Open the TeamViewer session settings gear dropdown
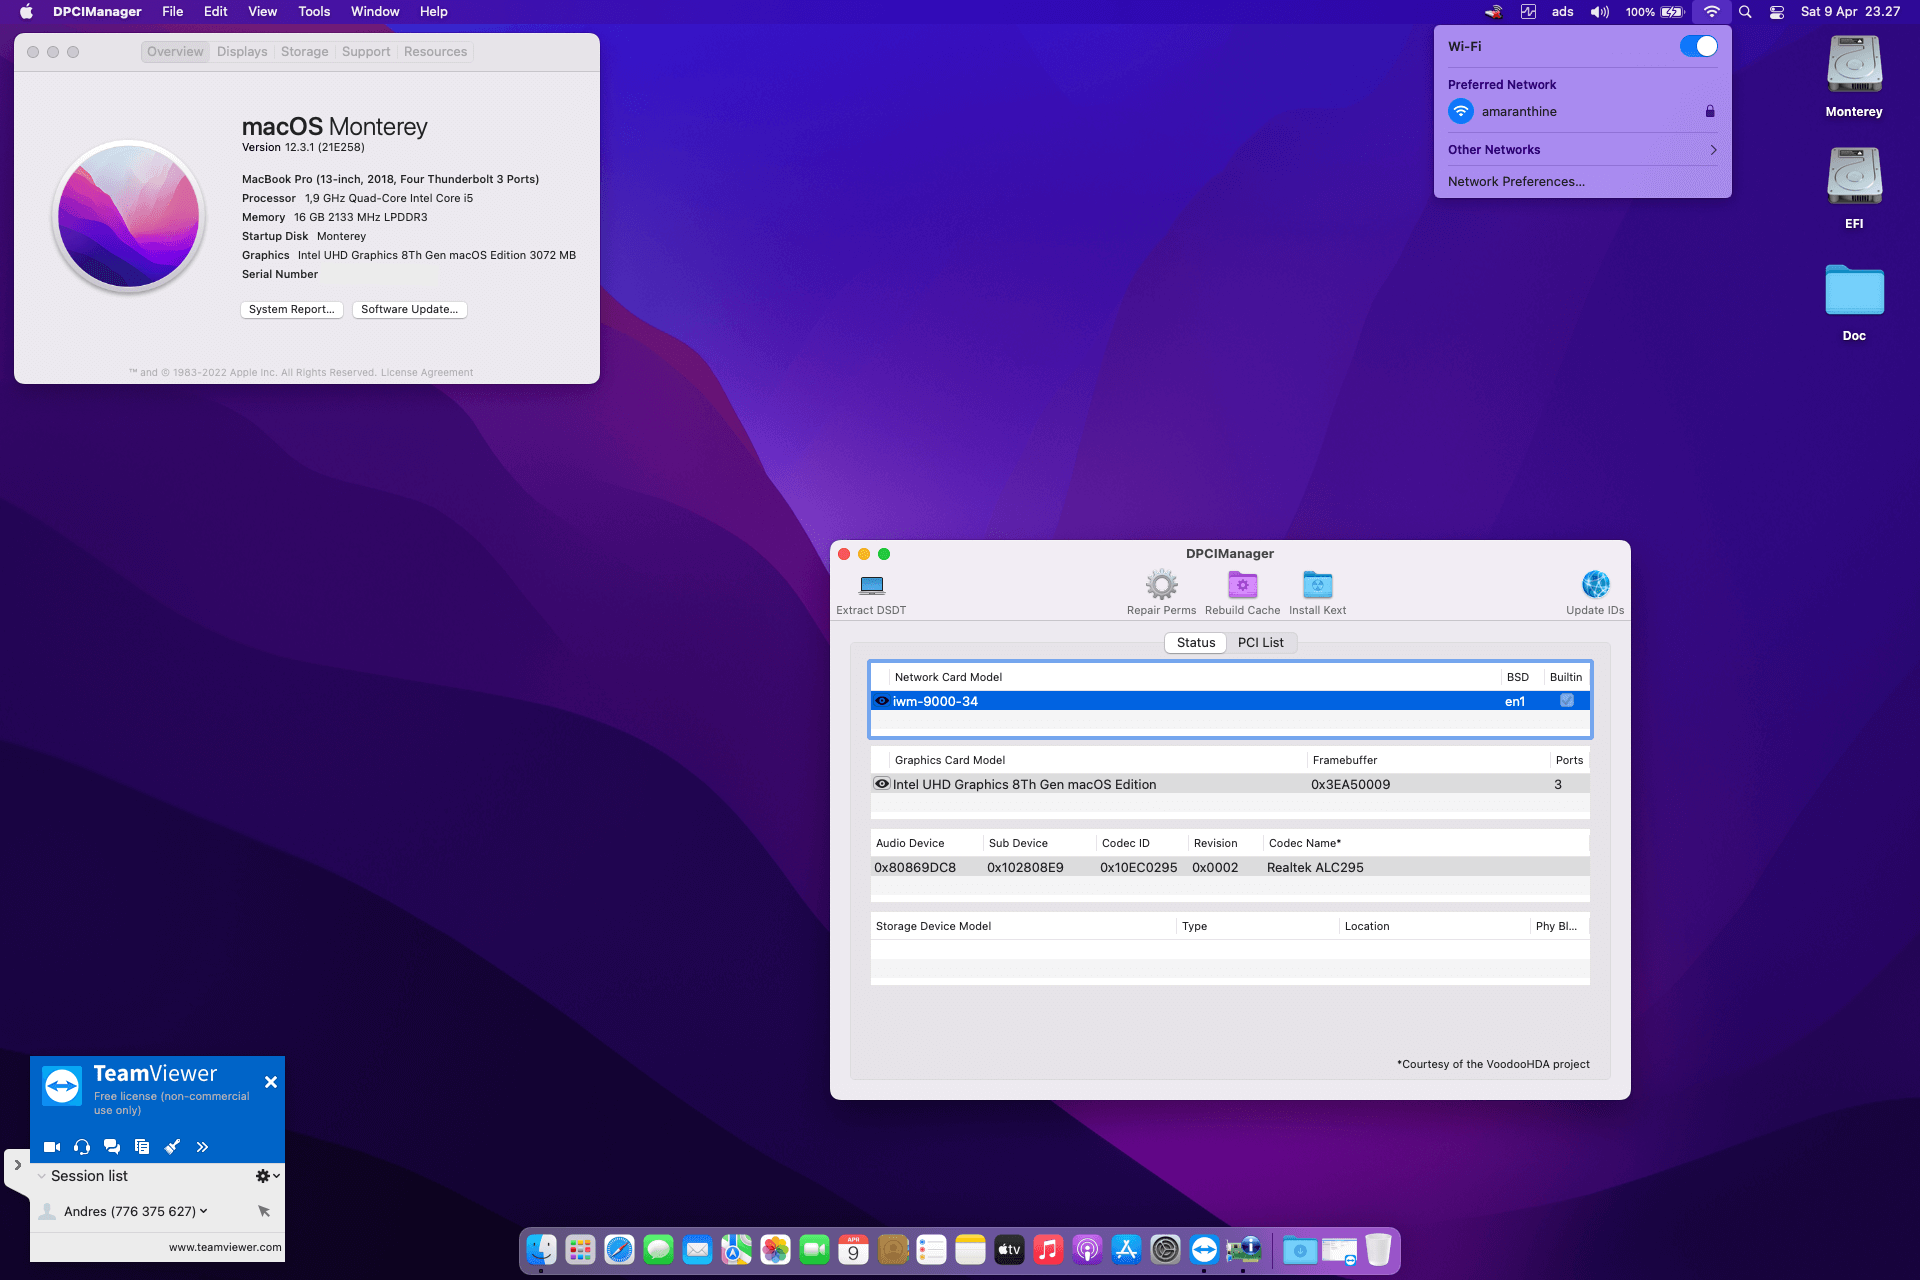 tap(266, 1176)
